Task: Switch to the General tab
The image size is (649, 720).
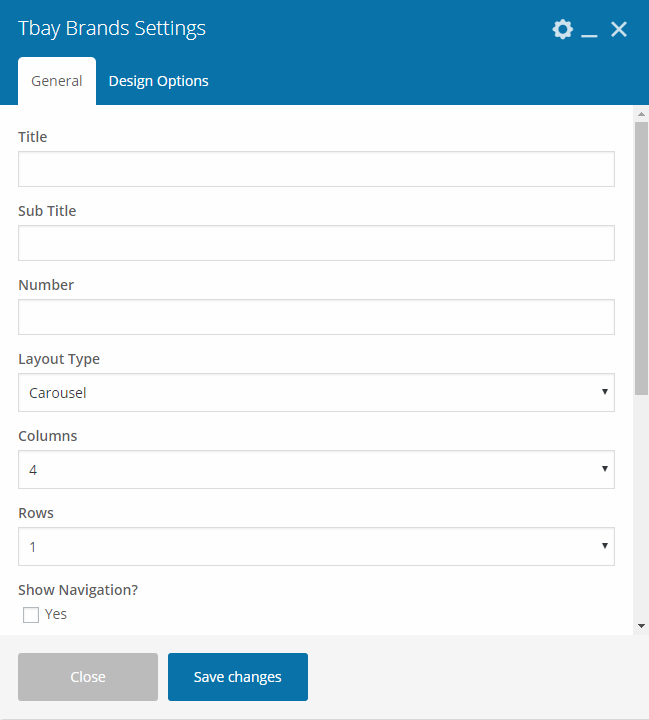Action: 57,81
